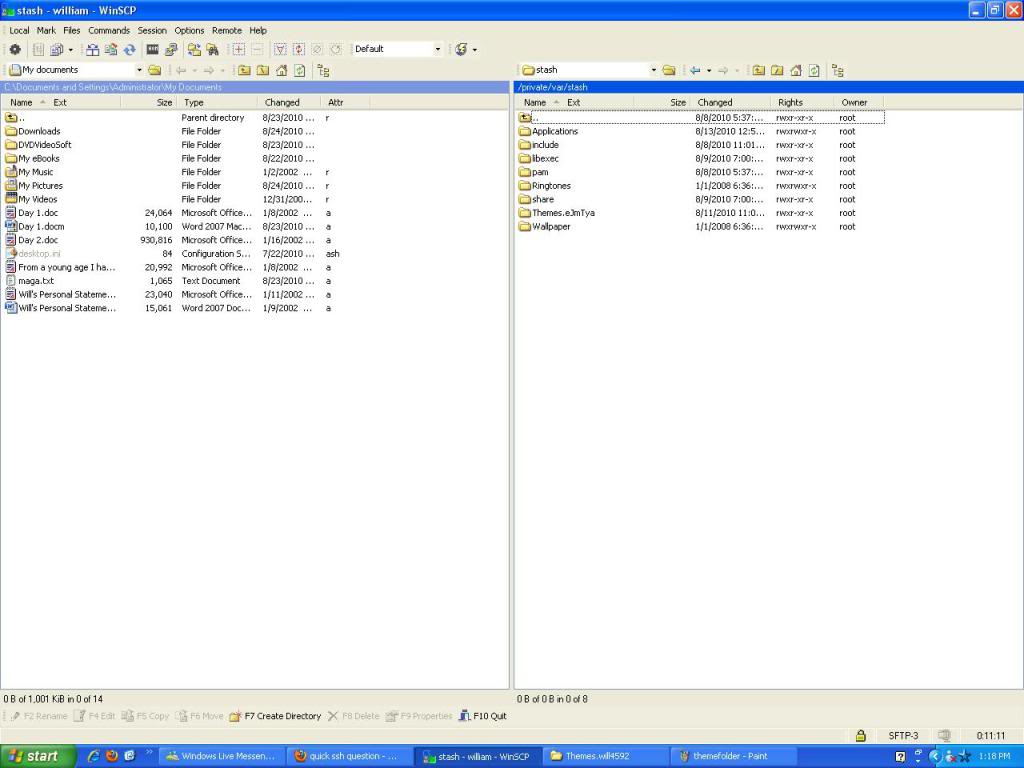The width and height of the screenshot is (1024, 768).
Task: Open the queue options drop-down arrow
Action: coord(71,49)
